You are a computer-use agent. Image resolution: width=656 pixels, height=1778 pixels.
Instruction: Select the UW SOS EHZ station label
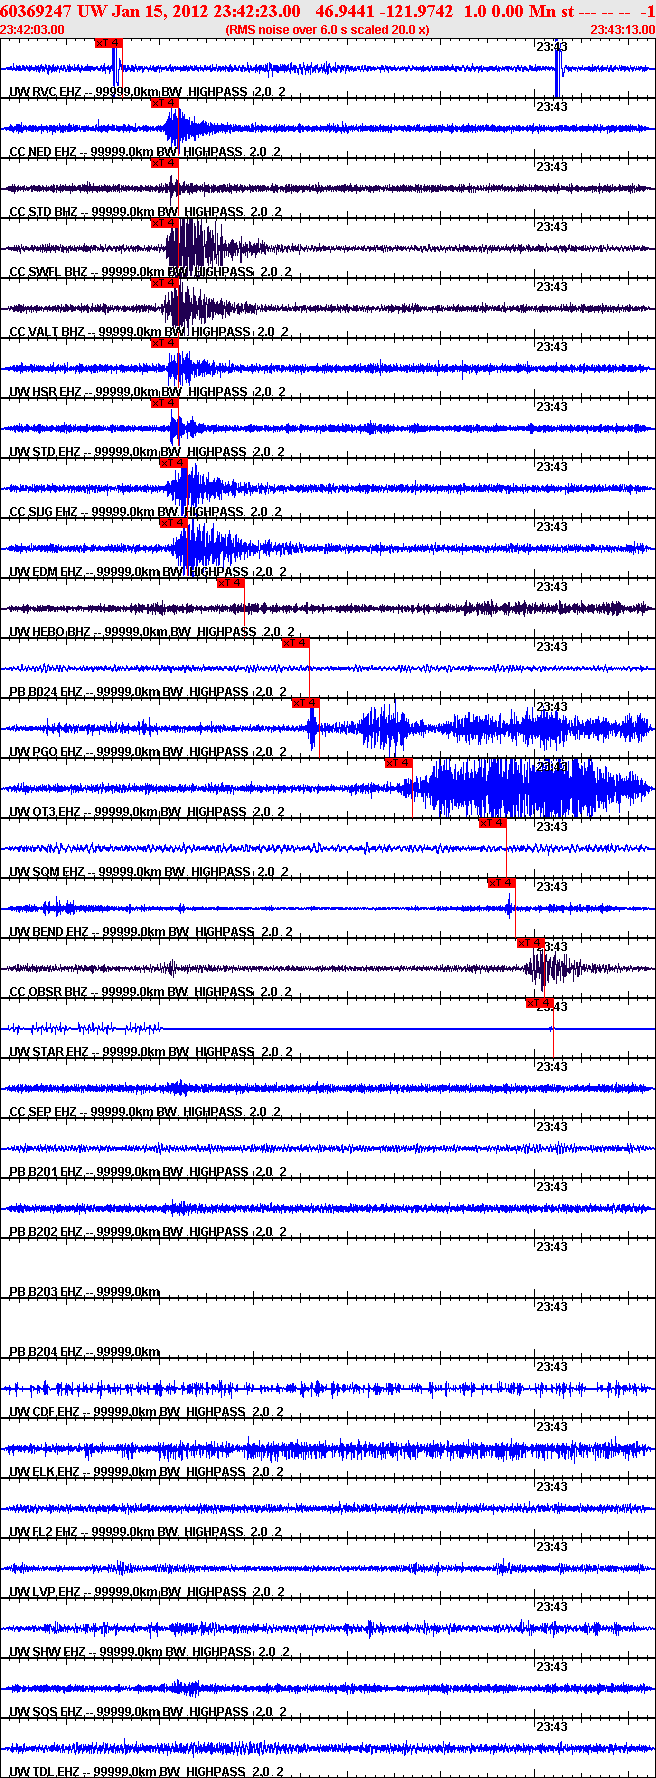pyautogui.click(x=147, y=1711)
